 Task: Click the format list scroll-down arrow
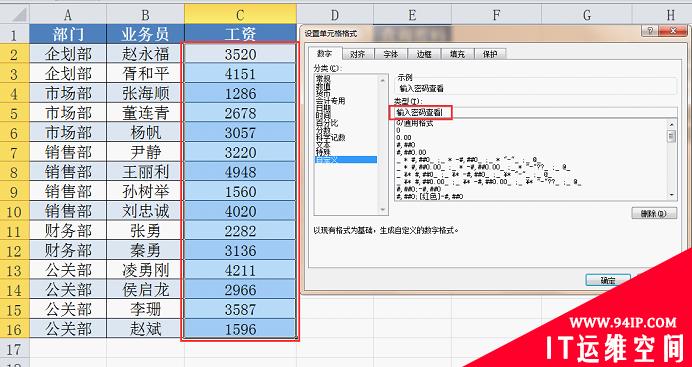click(672, 195)
